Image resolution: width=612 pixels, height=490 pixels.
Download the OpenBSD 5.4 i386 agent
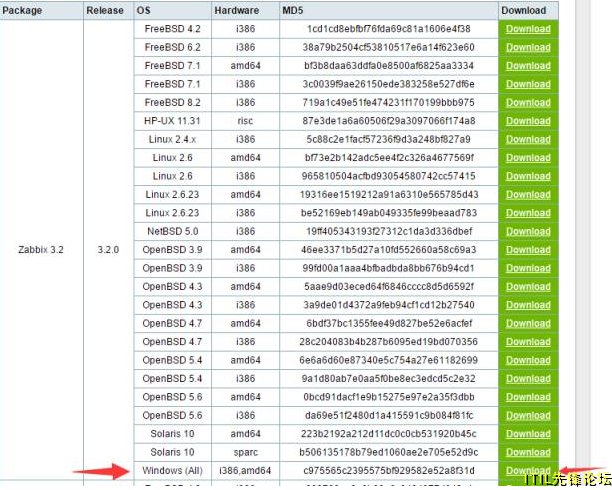pos(528,378)
